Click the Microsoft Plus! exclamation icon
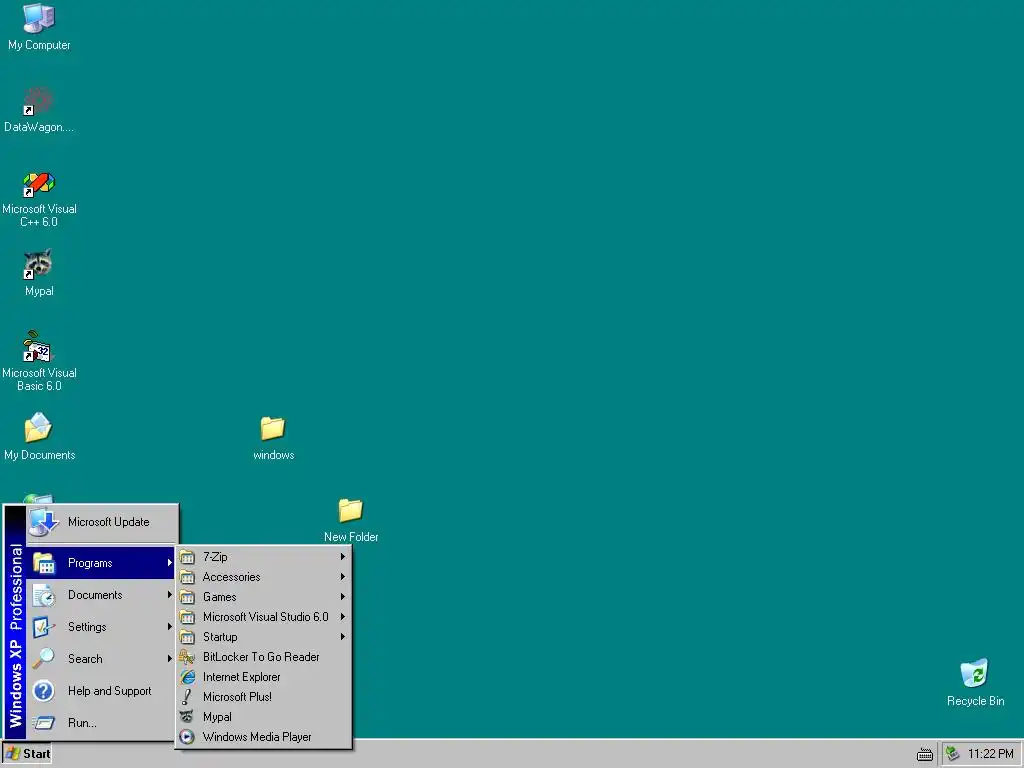 click(x=187, y=697)
